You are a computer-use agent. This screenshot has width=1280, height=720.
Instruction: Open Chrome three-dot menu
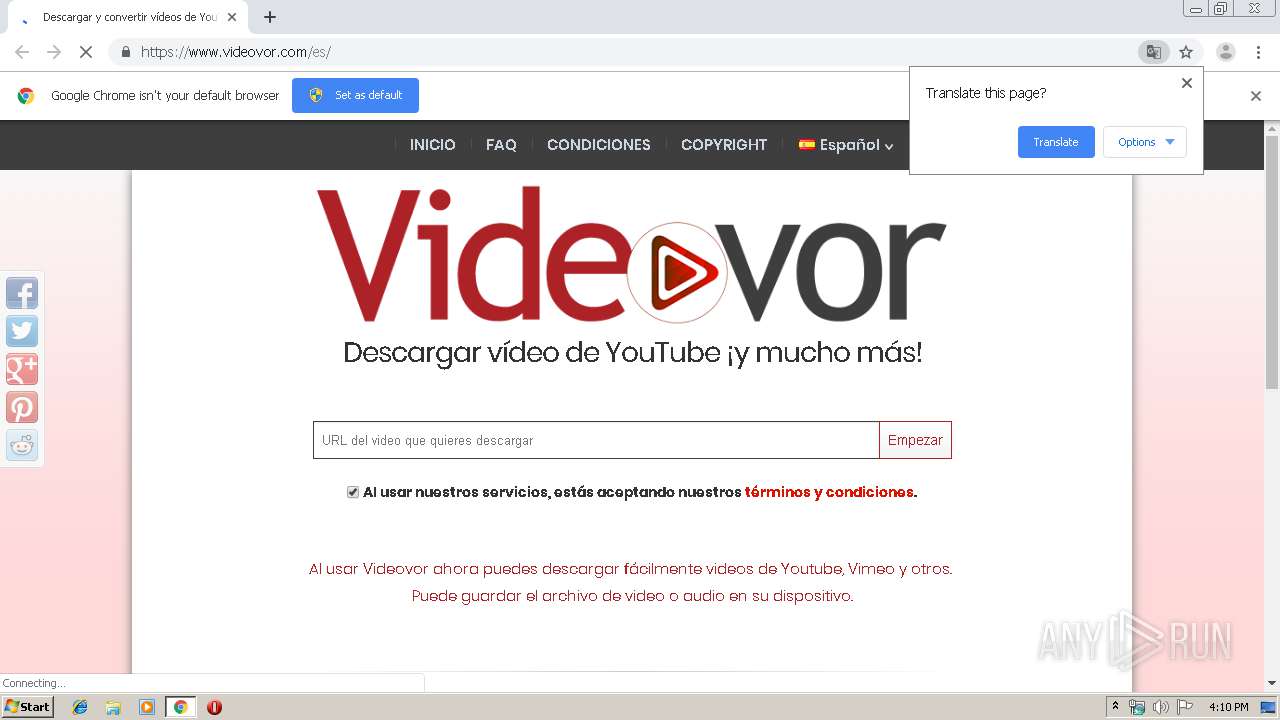(1258, 52)
